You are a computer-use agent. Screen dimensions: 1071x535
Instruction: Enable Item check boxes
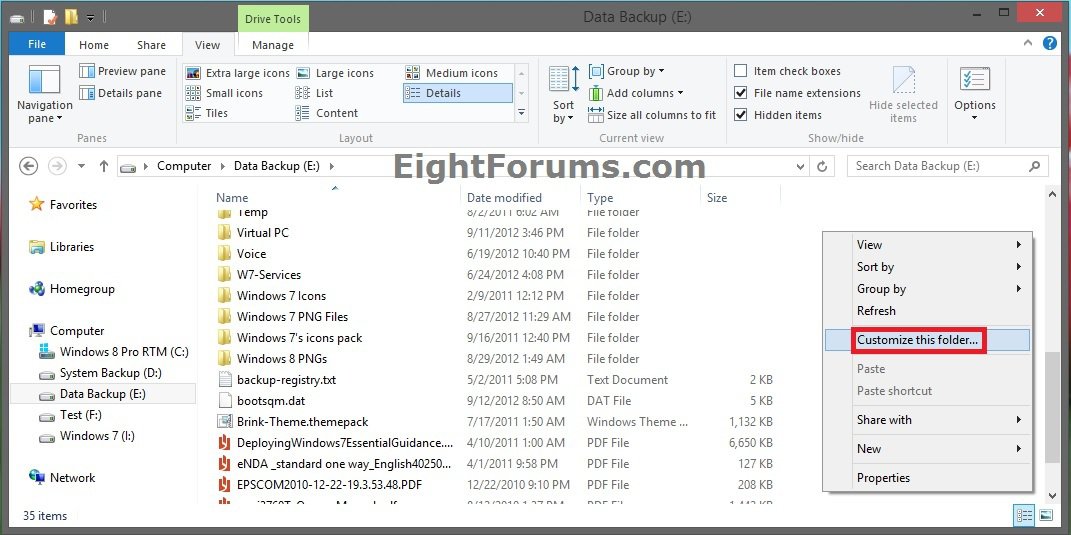point(741,71)
